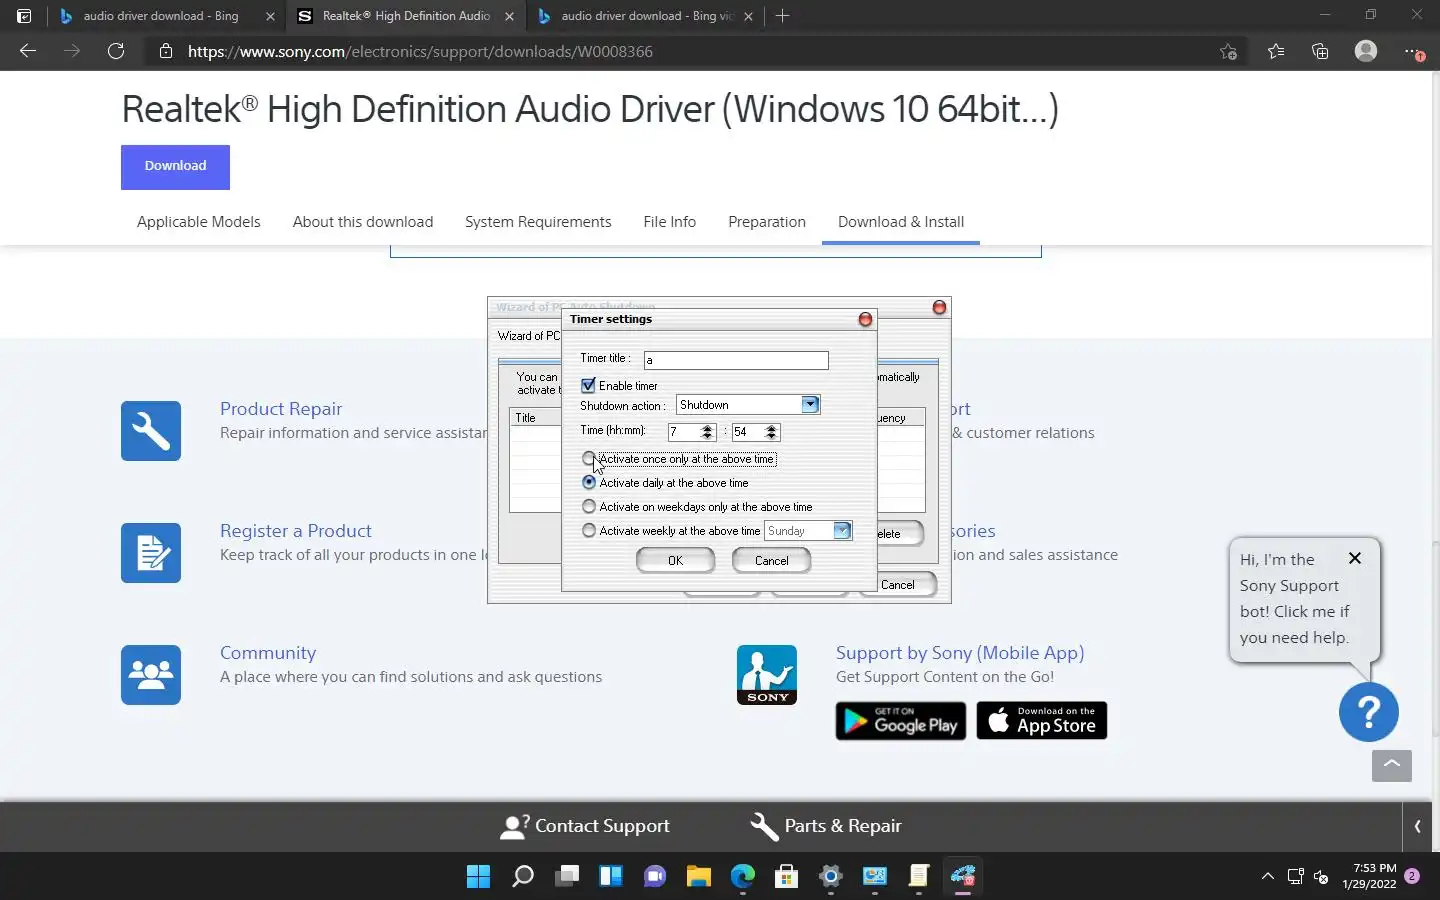
Task: Open Widgets from taskbar
Action: click(x=611, y=877)
